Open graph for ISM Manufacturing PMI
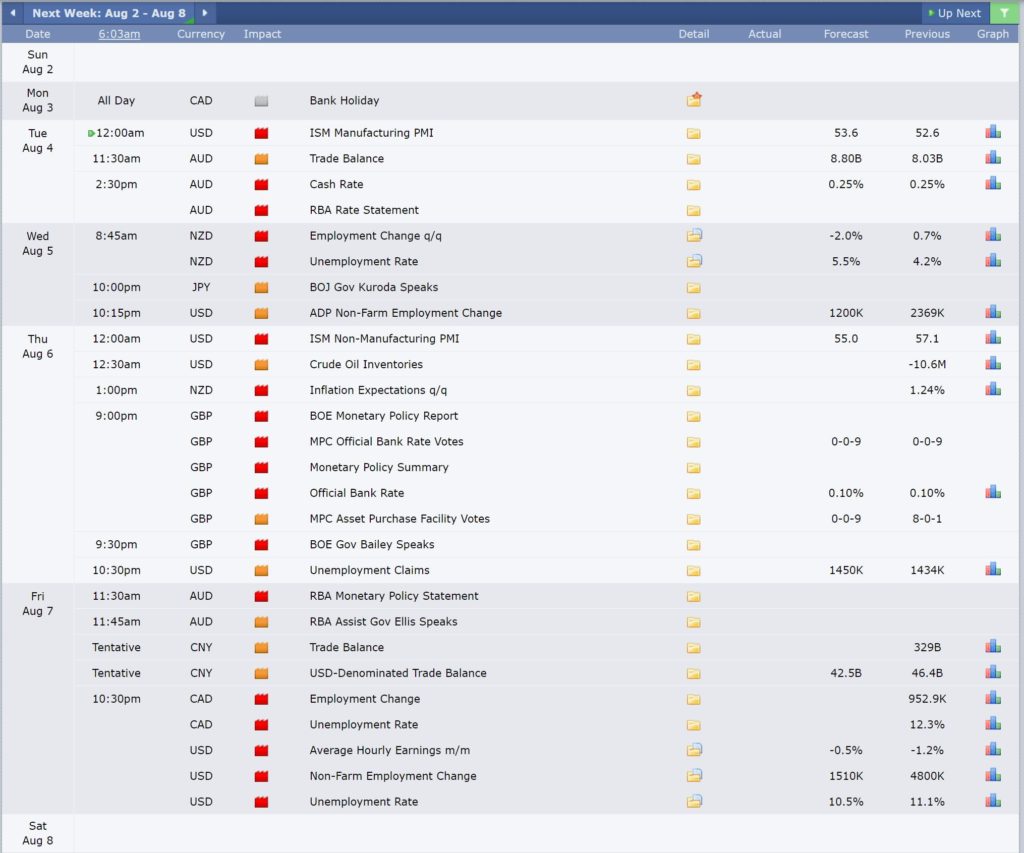 point(993,132)
